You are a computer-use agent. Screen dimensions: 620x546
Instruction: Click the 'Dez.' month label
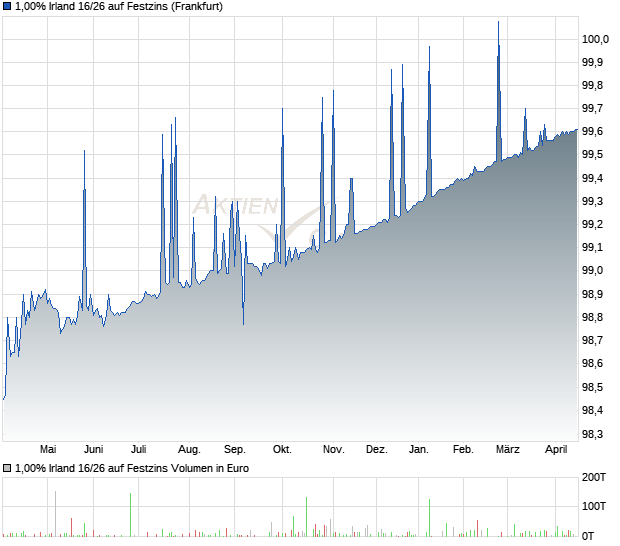click(377, 450)
